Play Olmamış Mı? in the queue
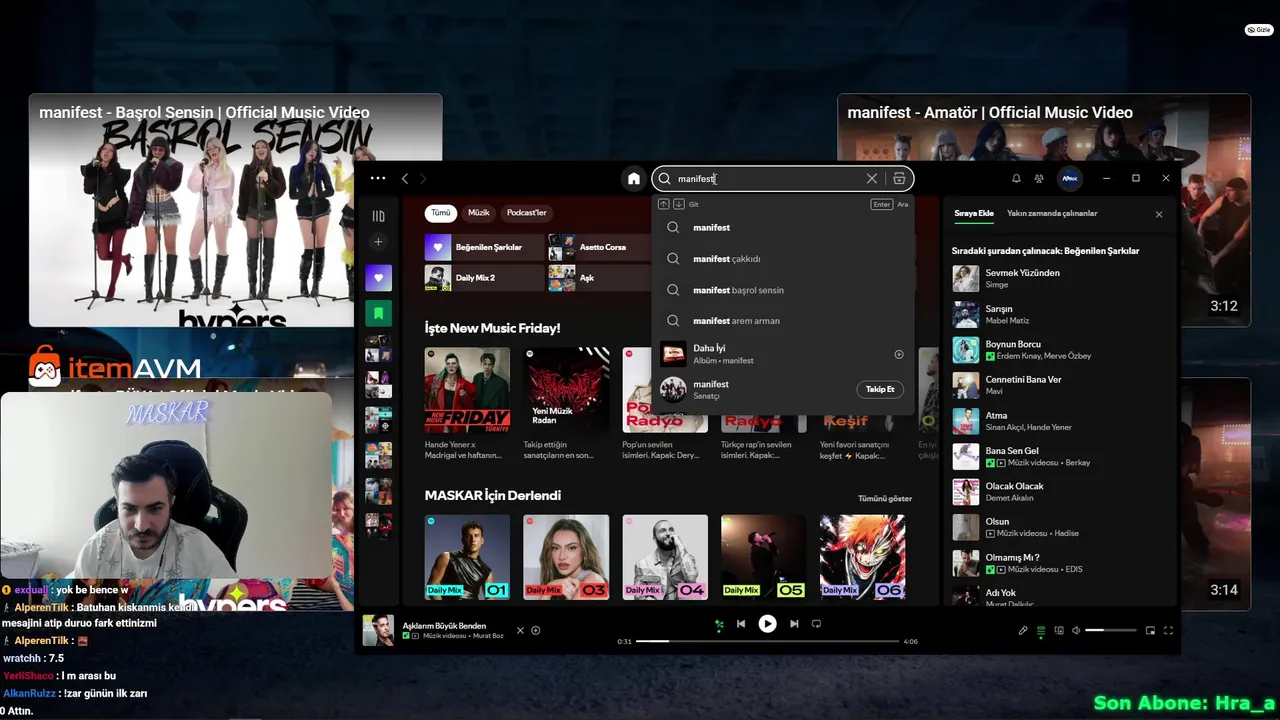Image resolution: width=1280 pixels, height=720 pixels. pos(1060,563)
